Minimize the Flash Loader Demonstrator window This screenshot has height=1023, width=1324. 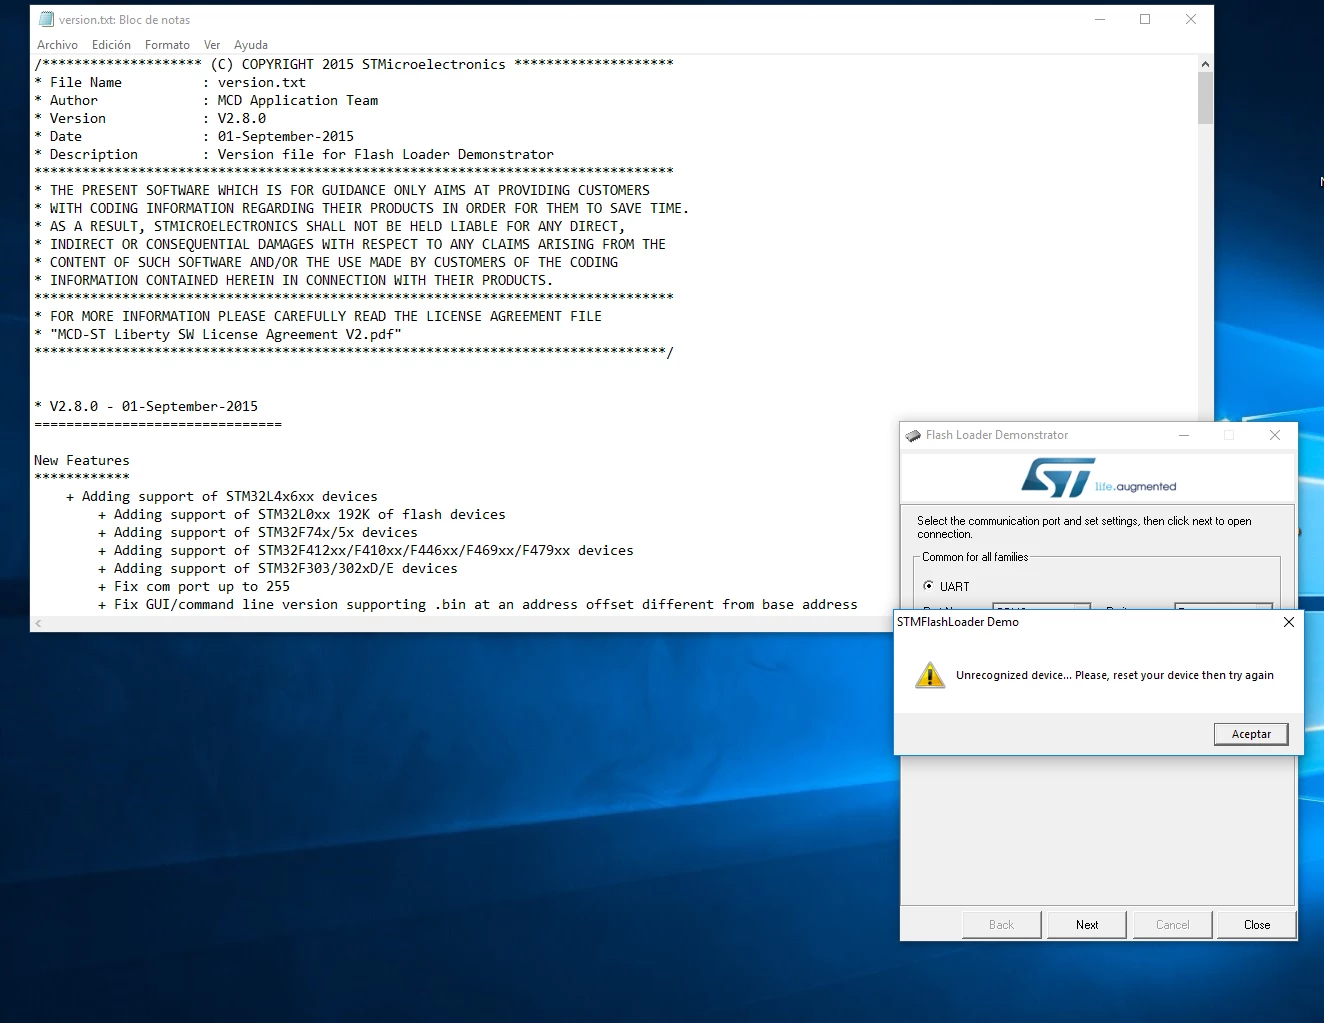point(1184,435)
